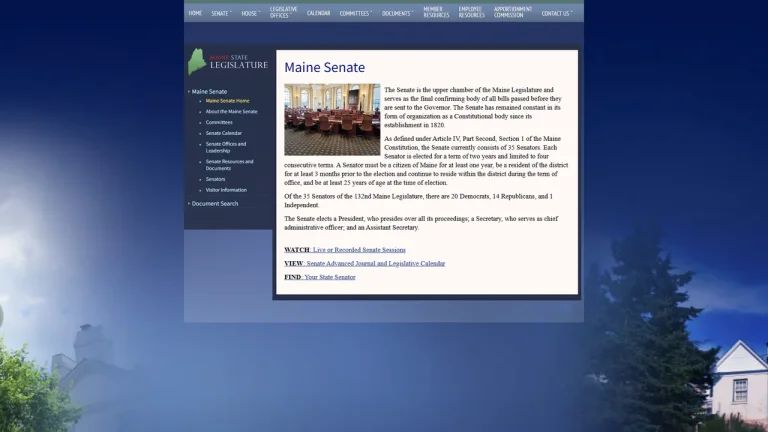Collapse the Maine Senate sidebar section

click(x=209, y=92)
